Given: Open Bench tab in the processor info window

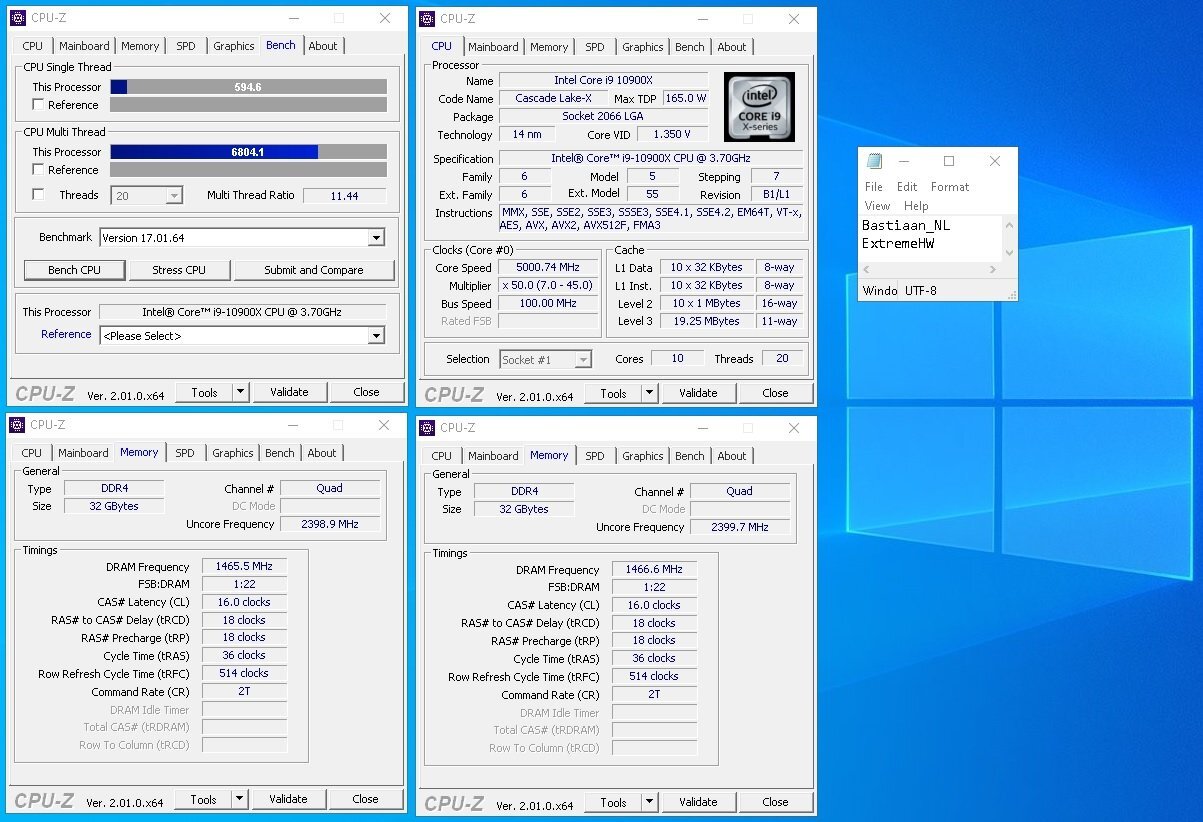Looking at the screenshot, I should (690, 47).
